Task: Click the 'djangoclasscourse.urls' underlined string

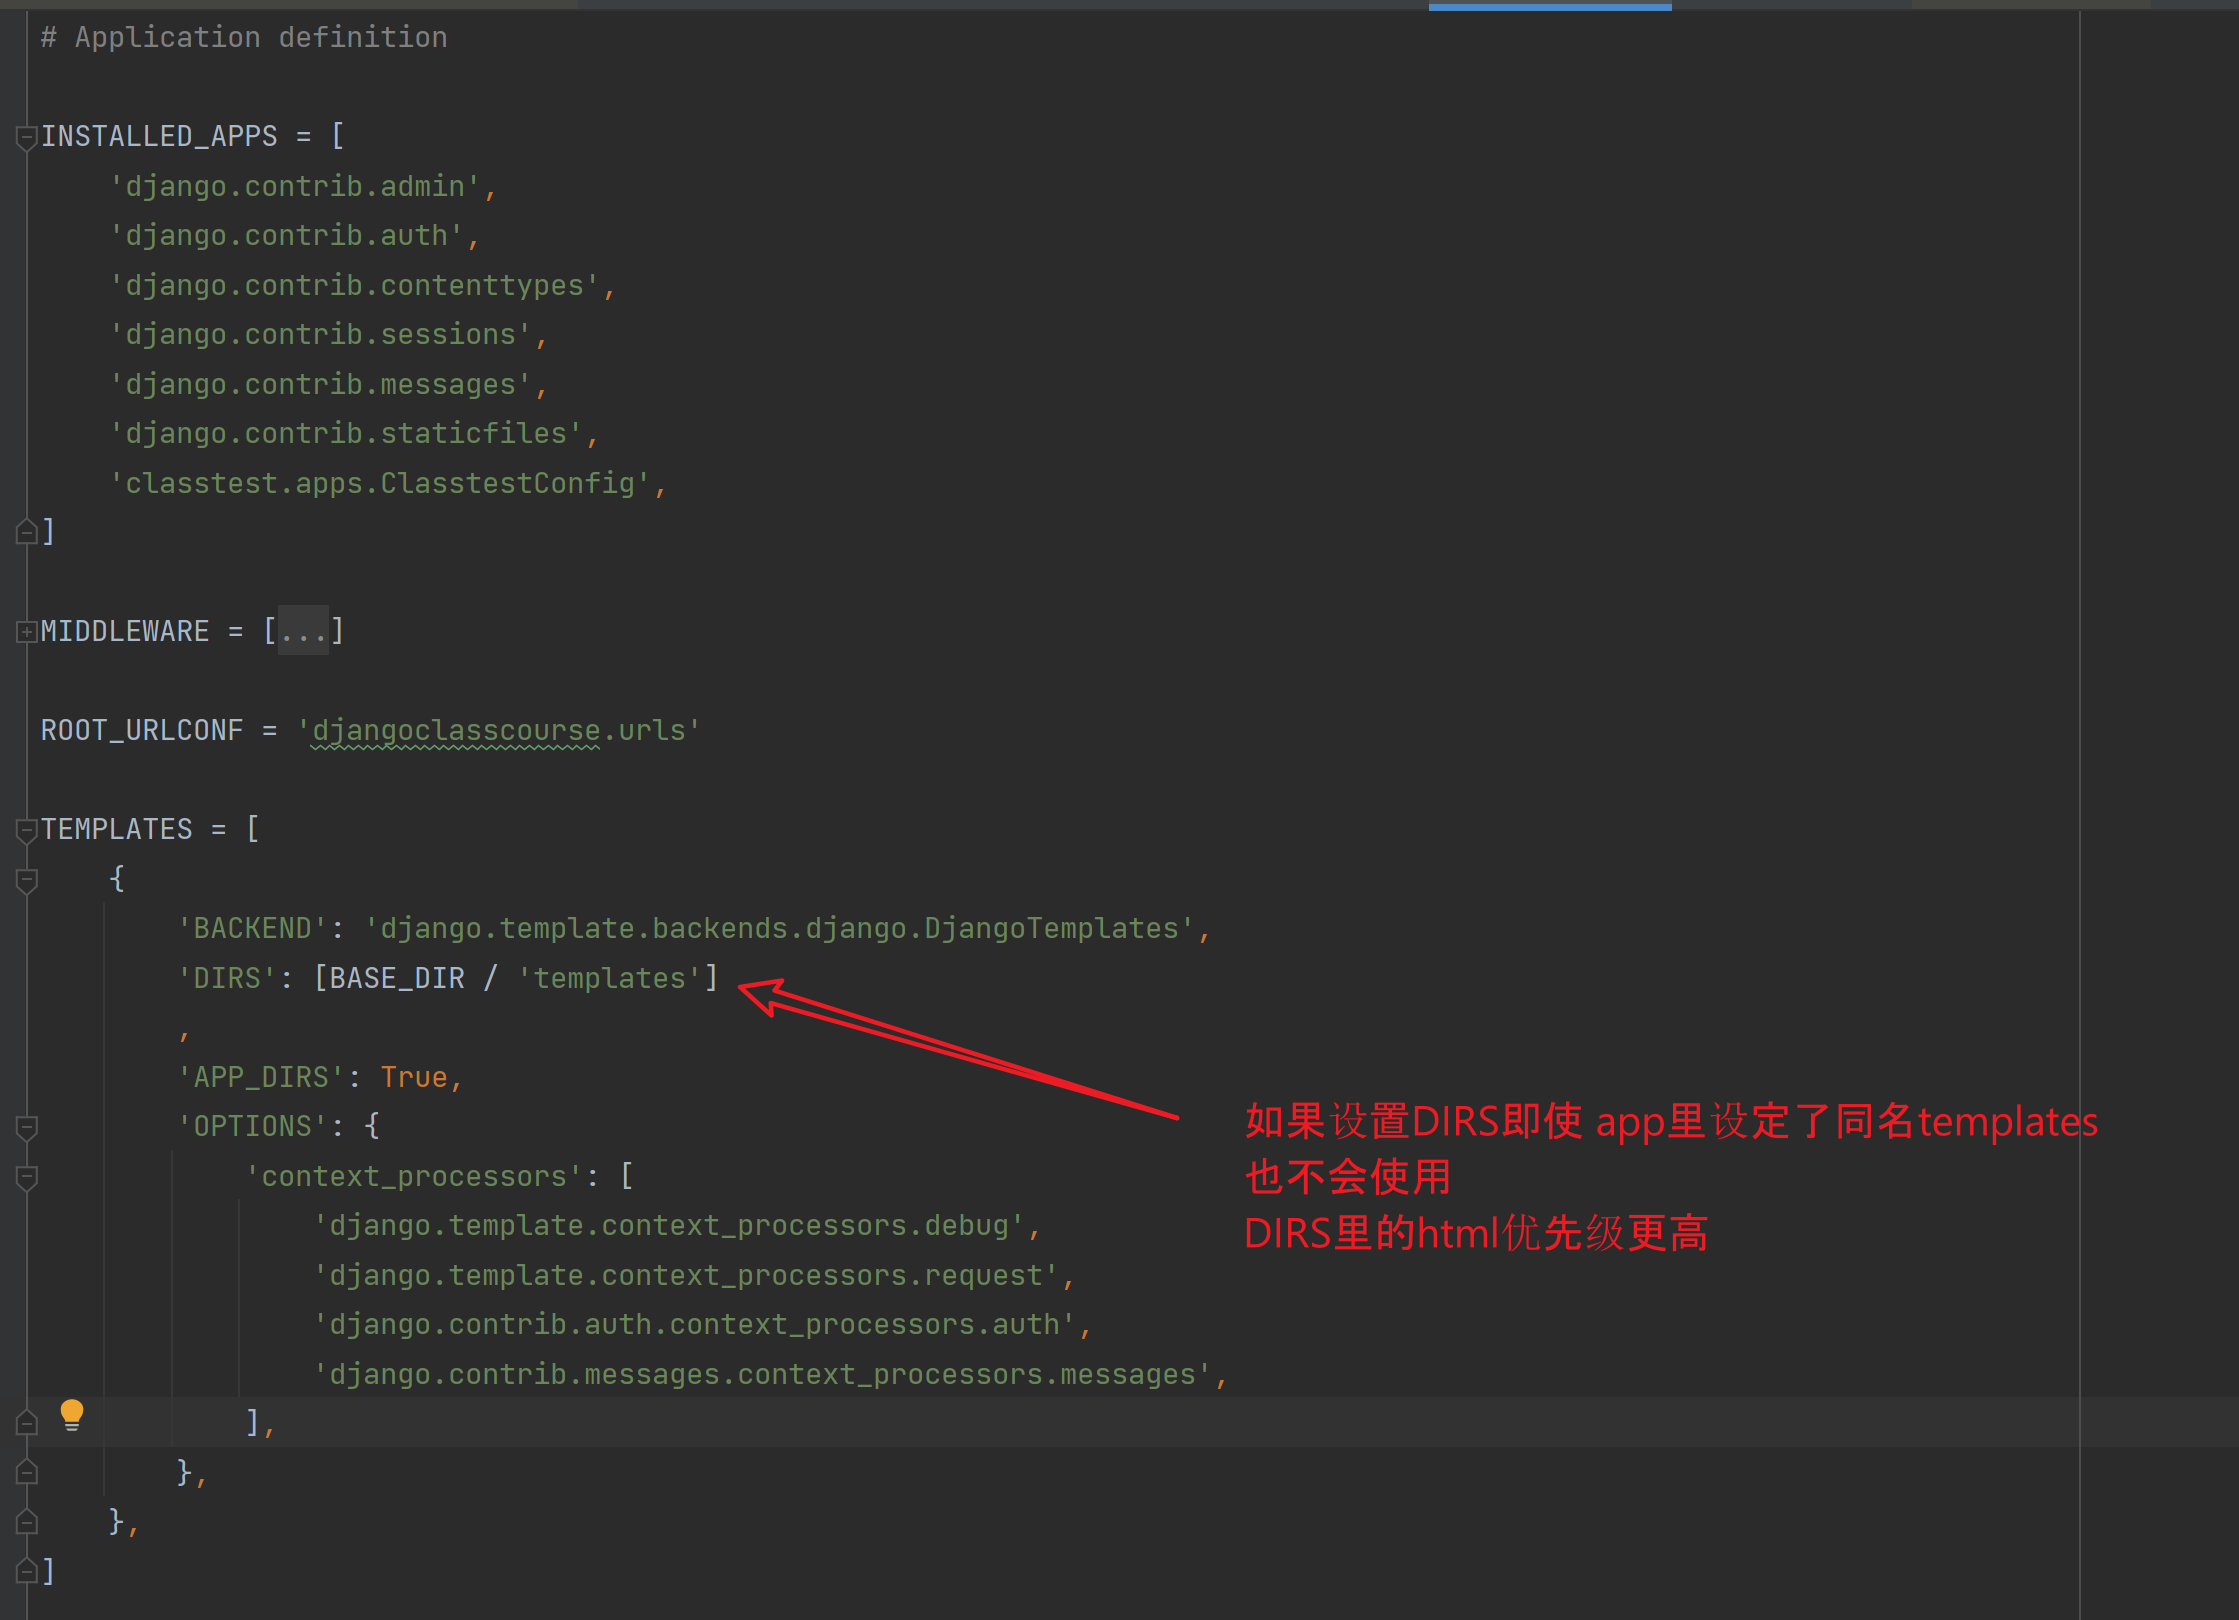Action: click(498, 731)
